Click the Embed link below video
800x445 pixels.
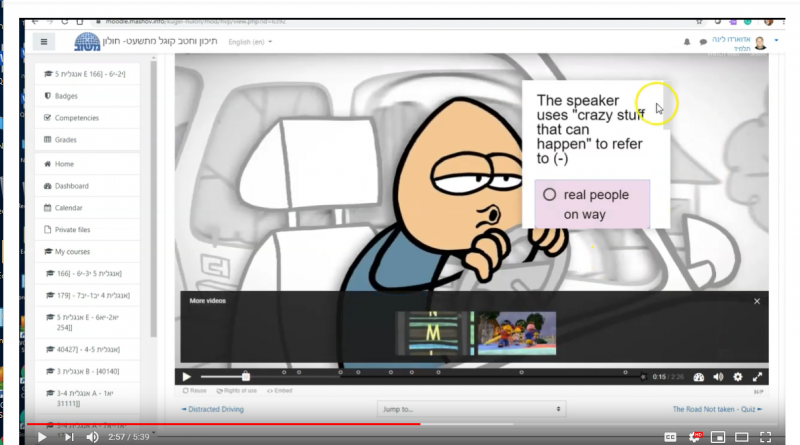[280, 391]
